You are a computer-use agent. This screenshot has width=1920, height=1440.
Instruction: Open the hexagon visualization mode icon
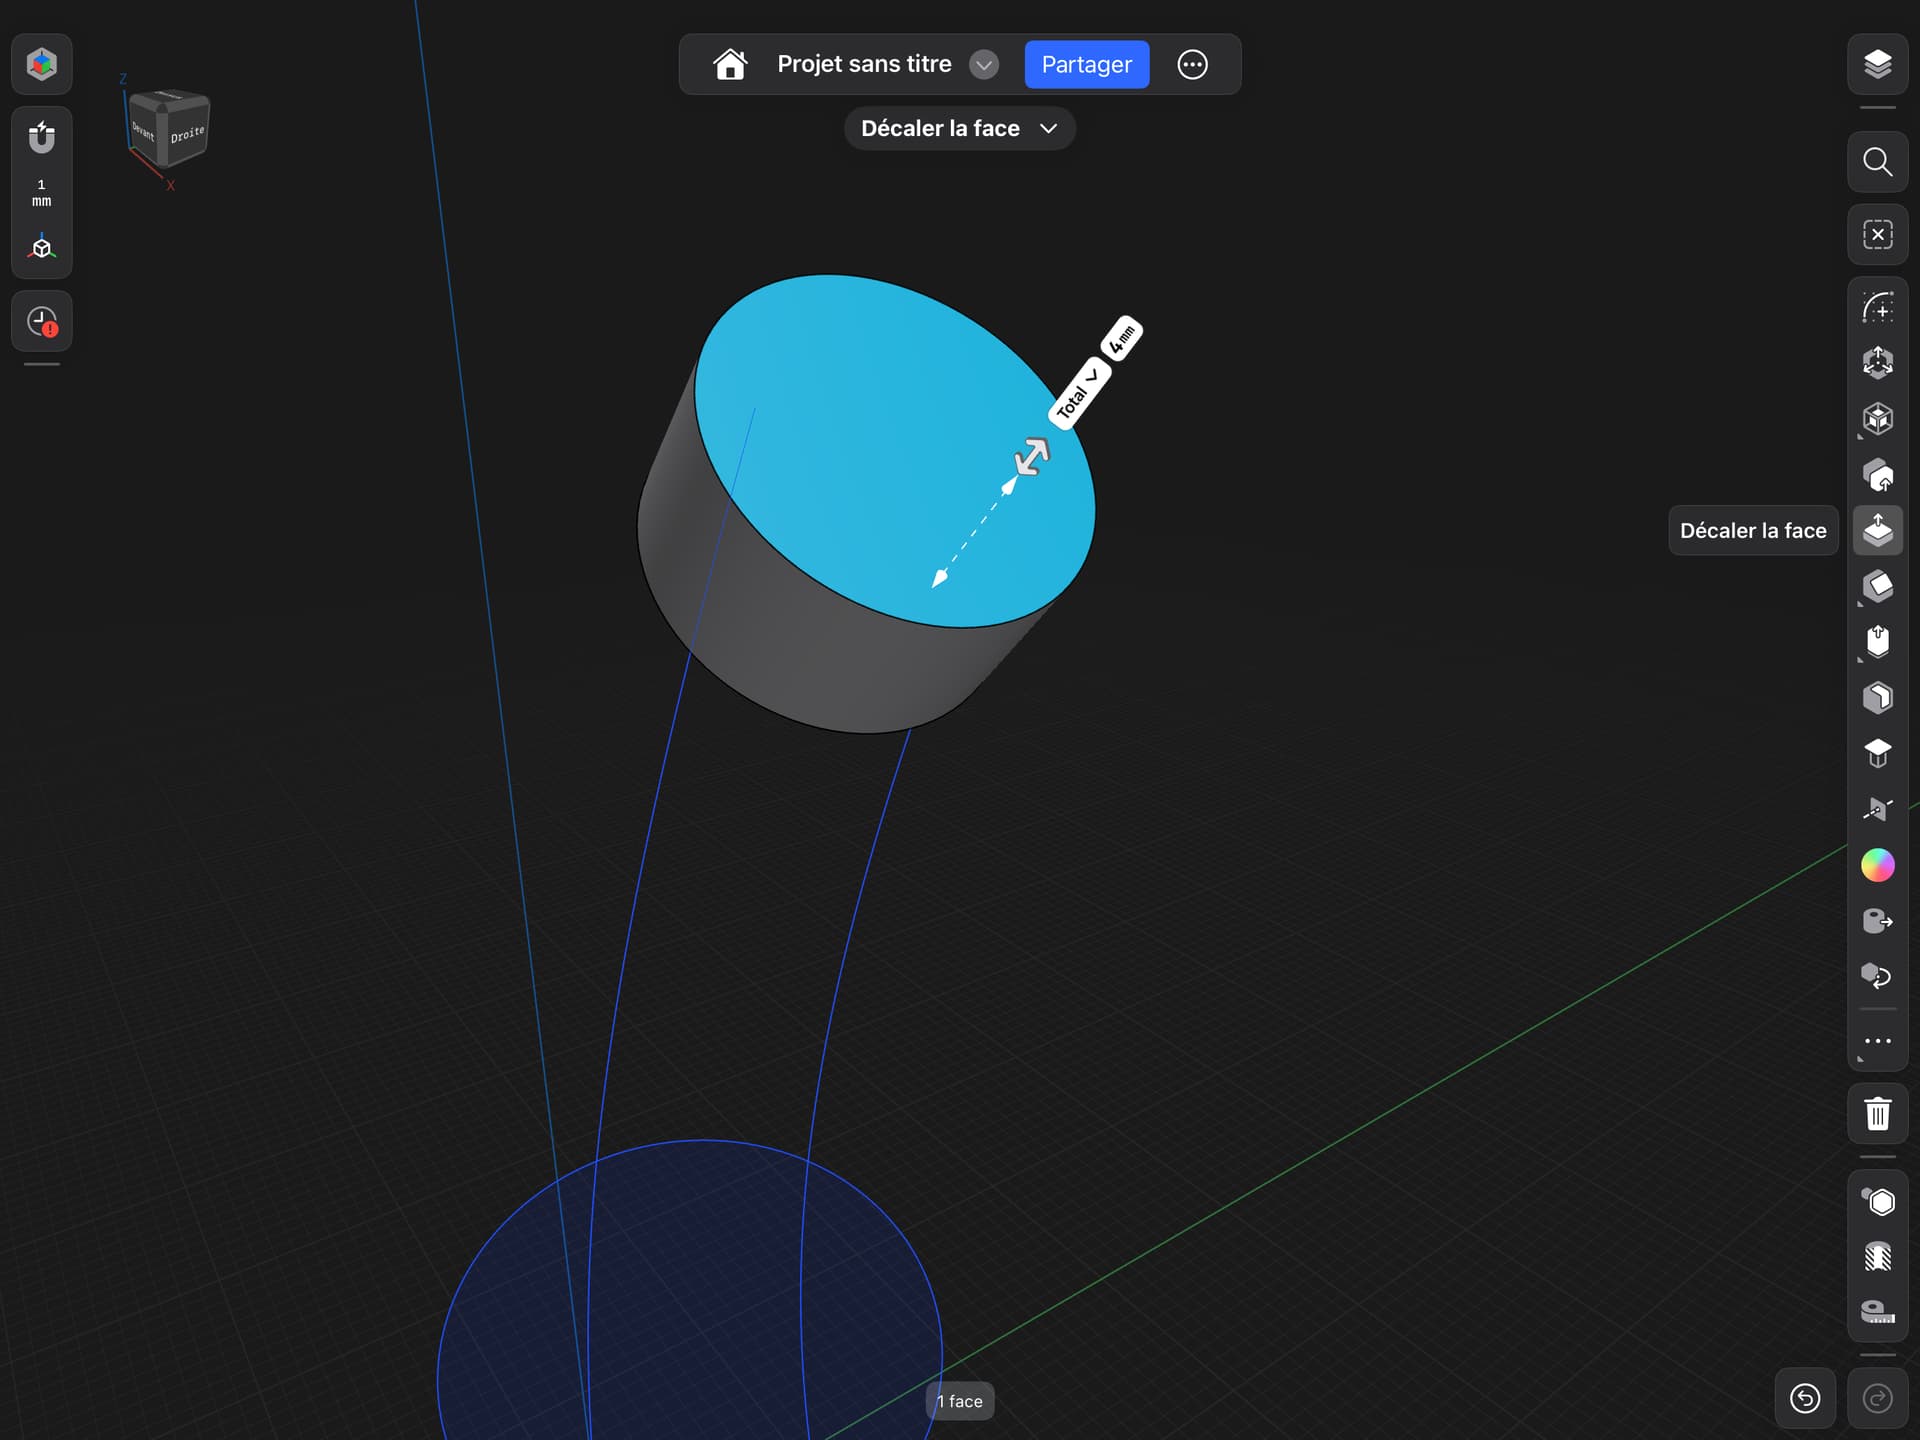[x=1877, y=1201]
